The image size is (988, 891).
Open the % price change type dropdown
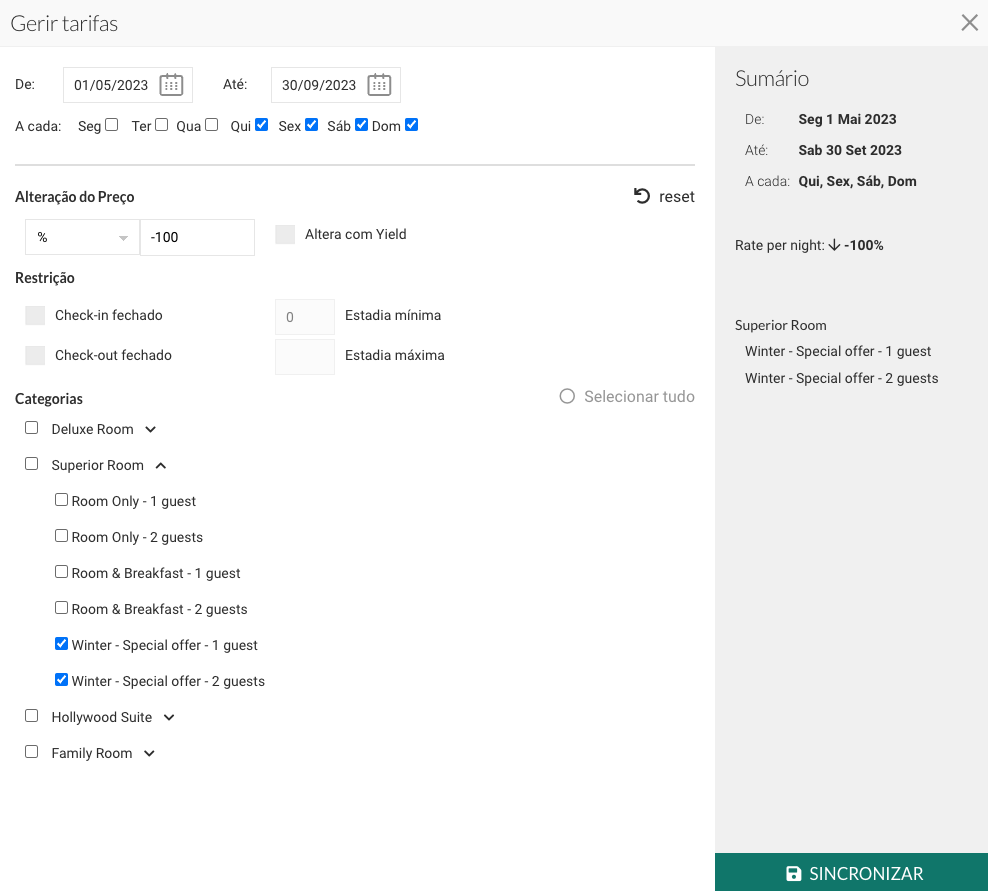point(82,237)
